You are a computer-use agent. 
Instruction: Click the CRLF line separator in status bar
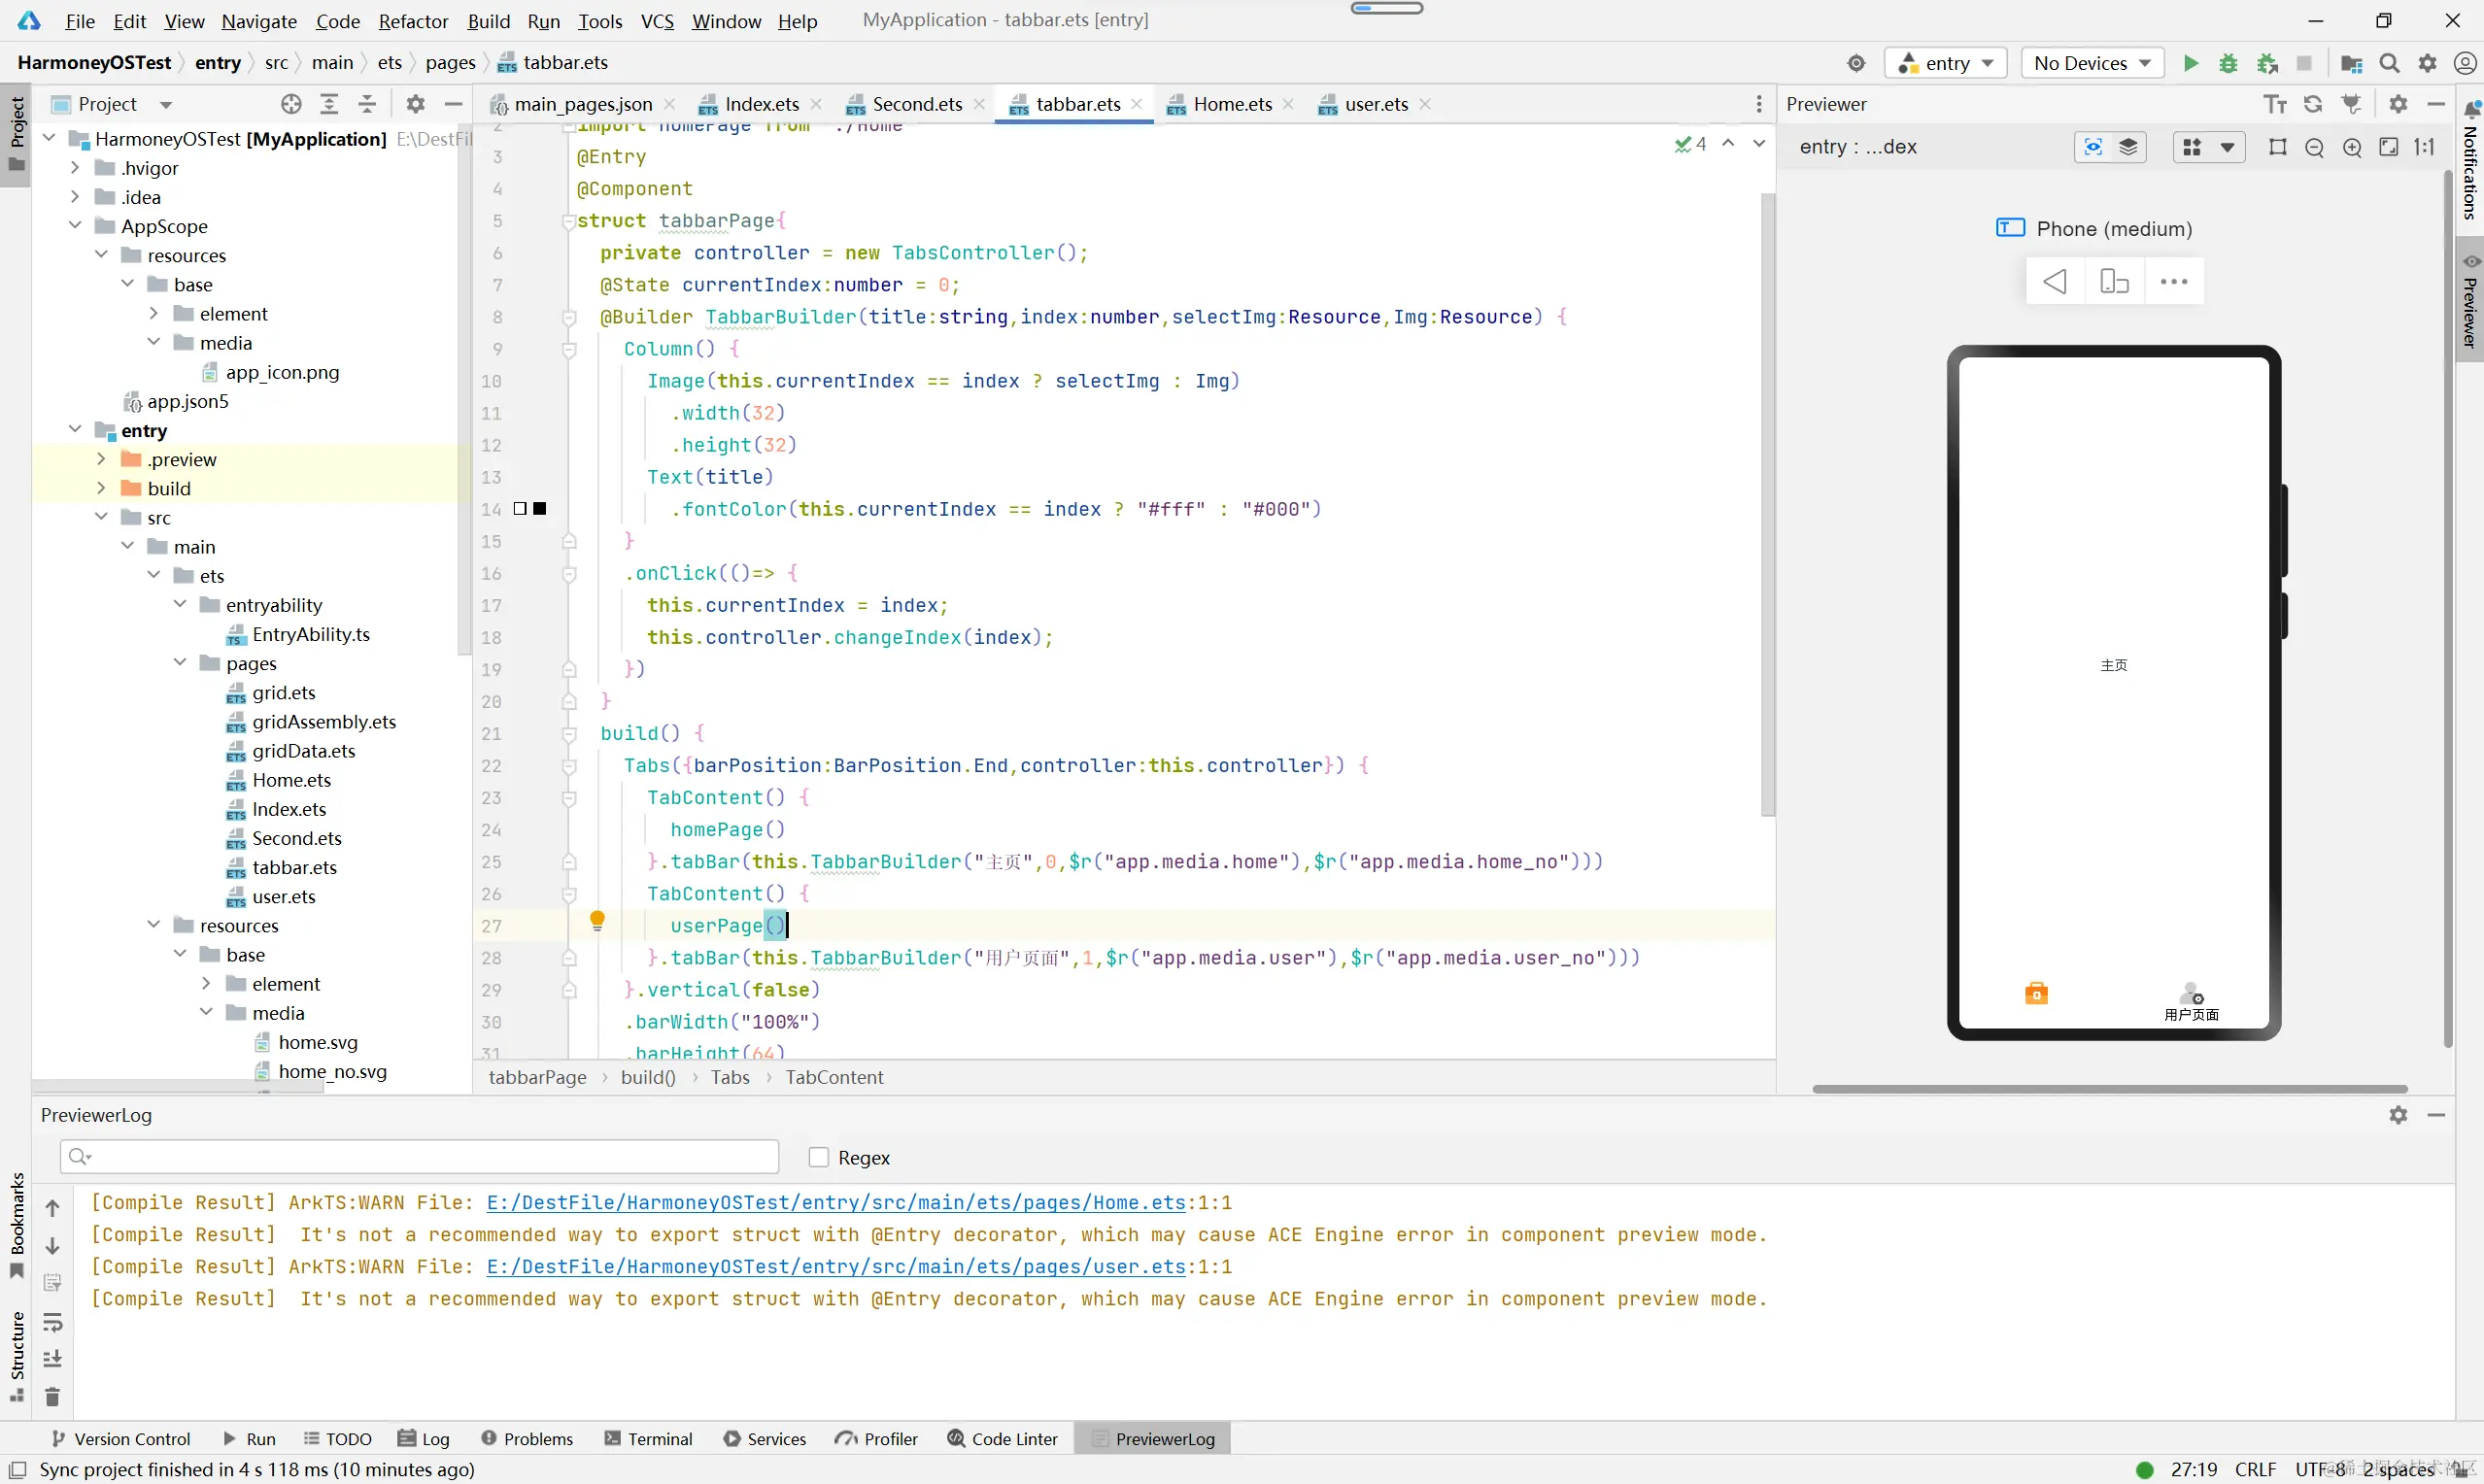(x=2255, y=1469)
